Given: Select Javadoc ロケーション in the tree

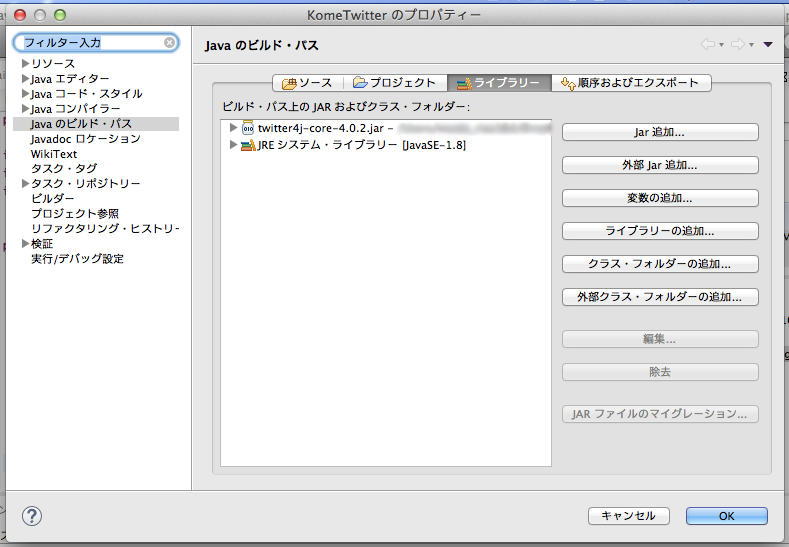Looking at the screenshot, I should pos(86,139).
